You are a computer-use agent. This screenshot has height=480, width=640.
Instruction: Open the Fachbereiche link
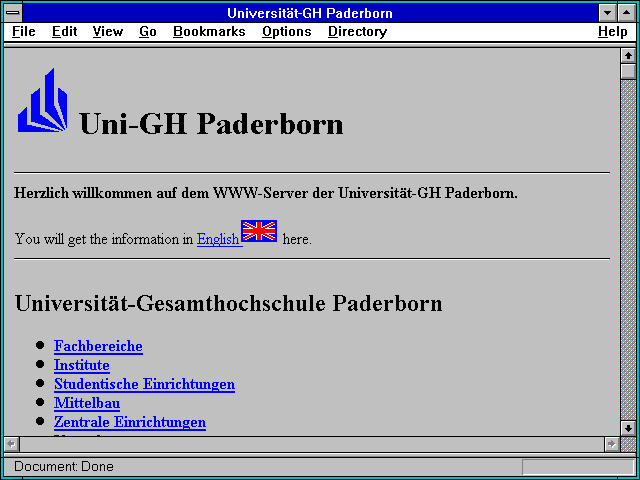[x=98, y=346]
